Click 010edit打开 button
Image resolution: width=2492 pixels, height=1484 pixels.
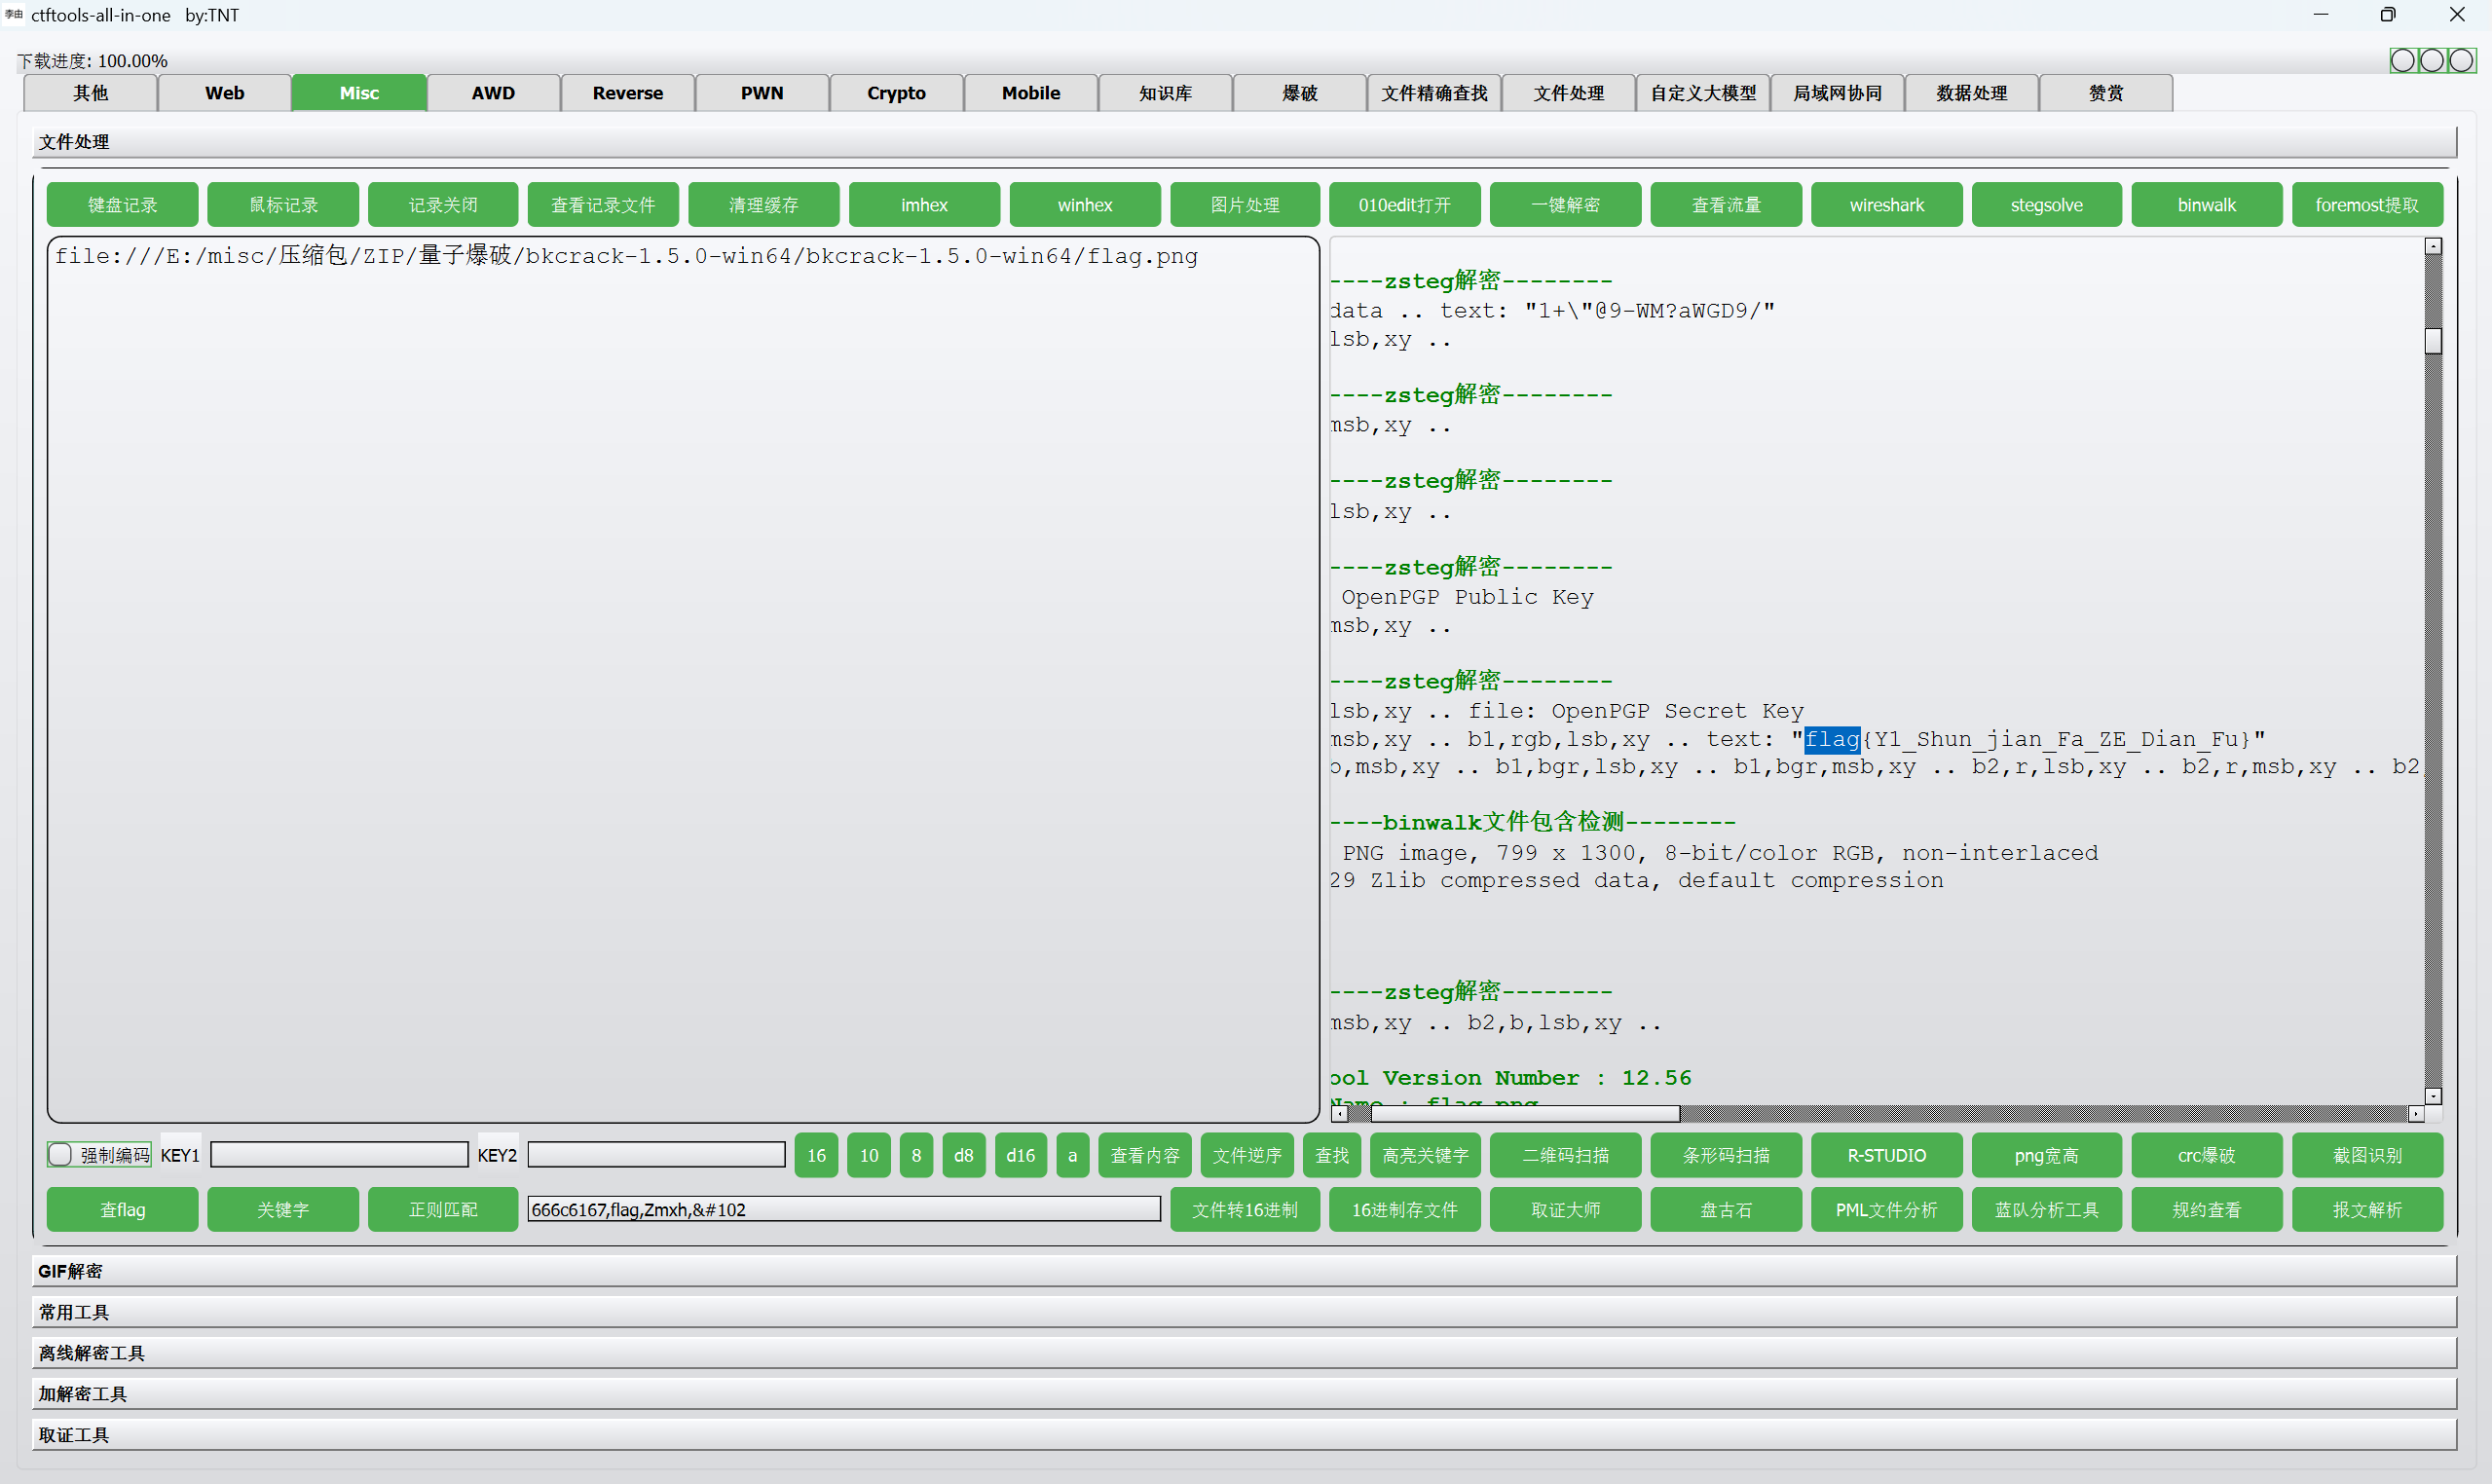1405,205
